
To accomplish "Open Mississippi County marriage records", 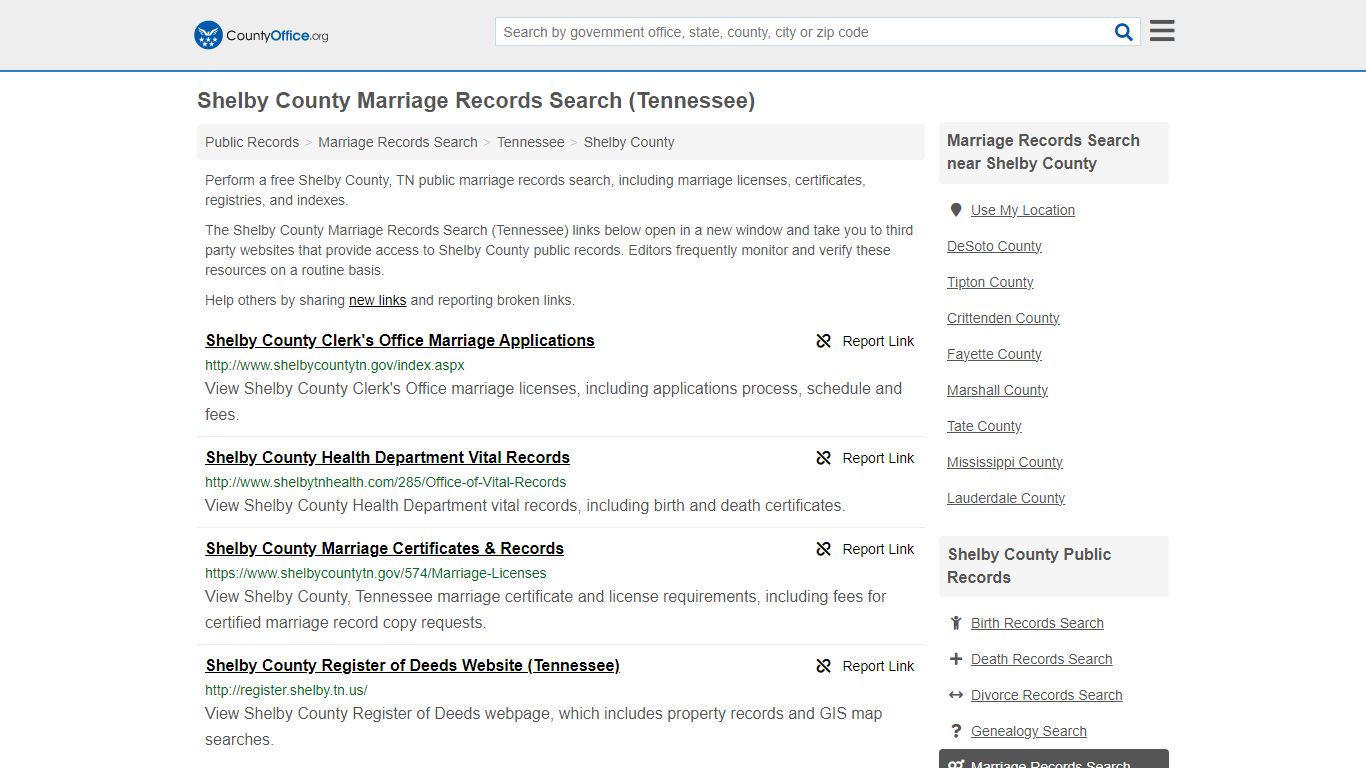I will pos(1005,462).
